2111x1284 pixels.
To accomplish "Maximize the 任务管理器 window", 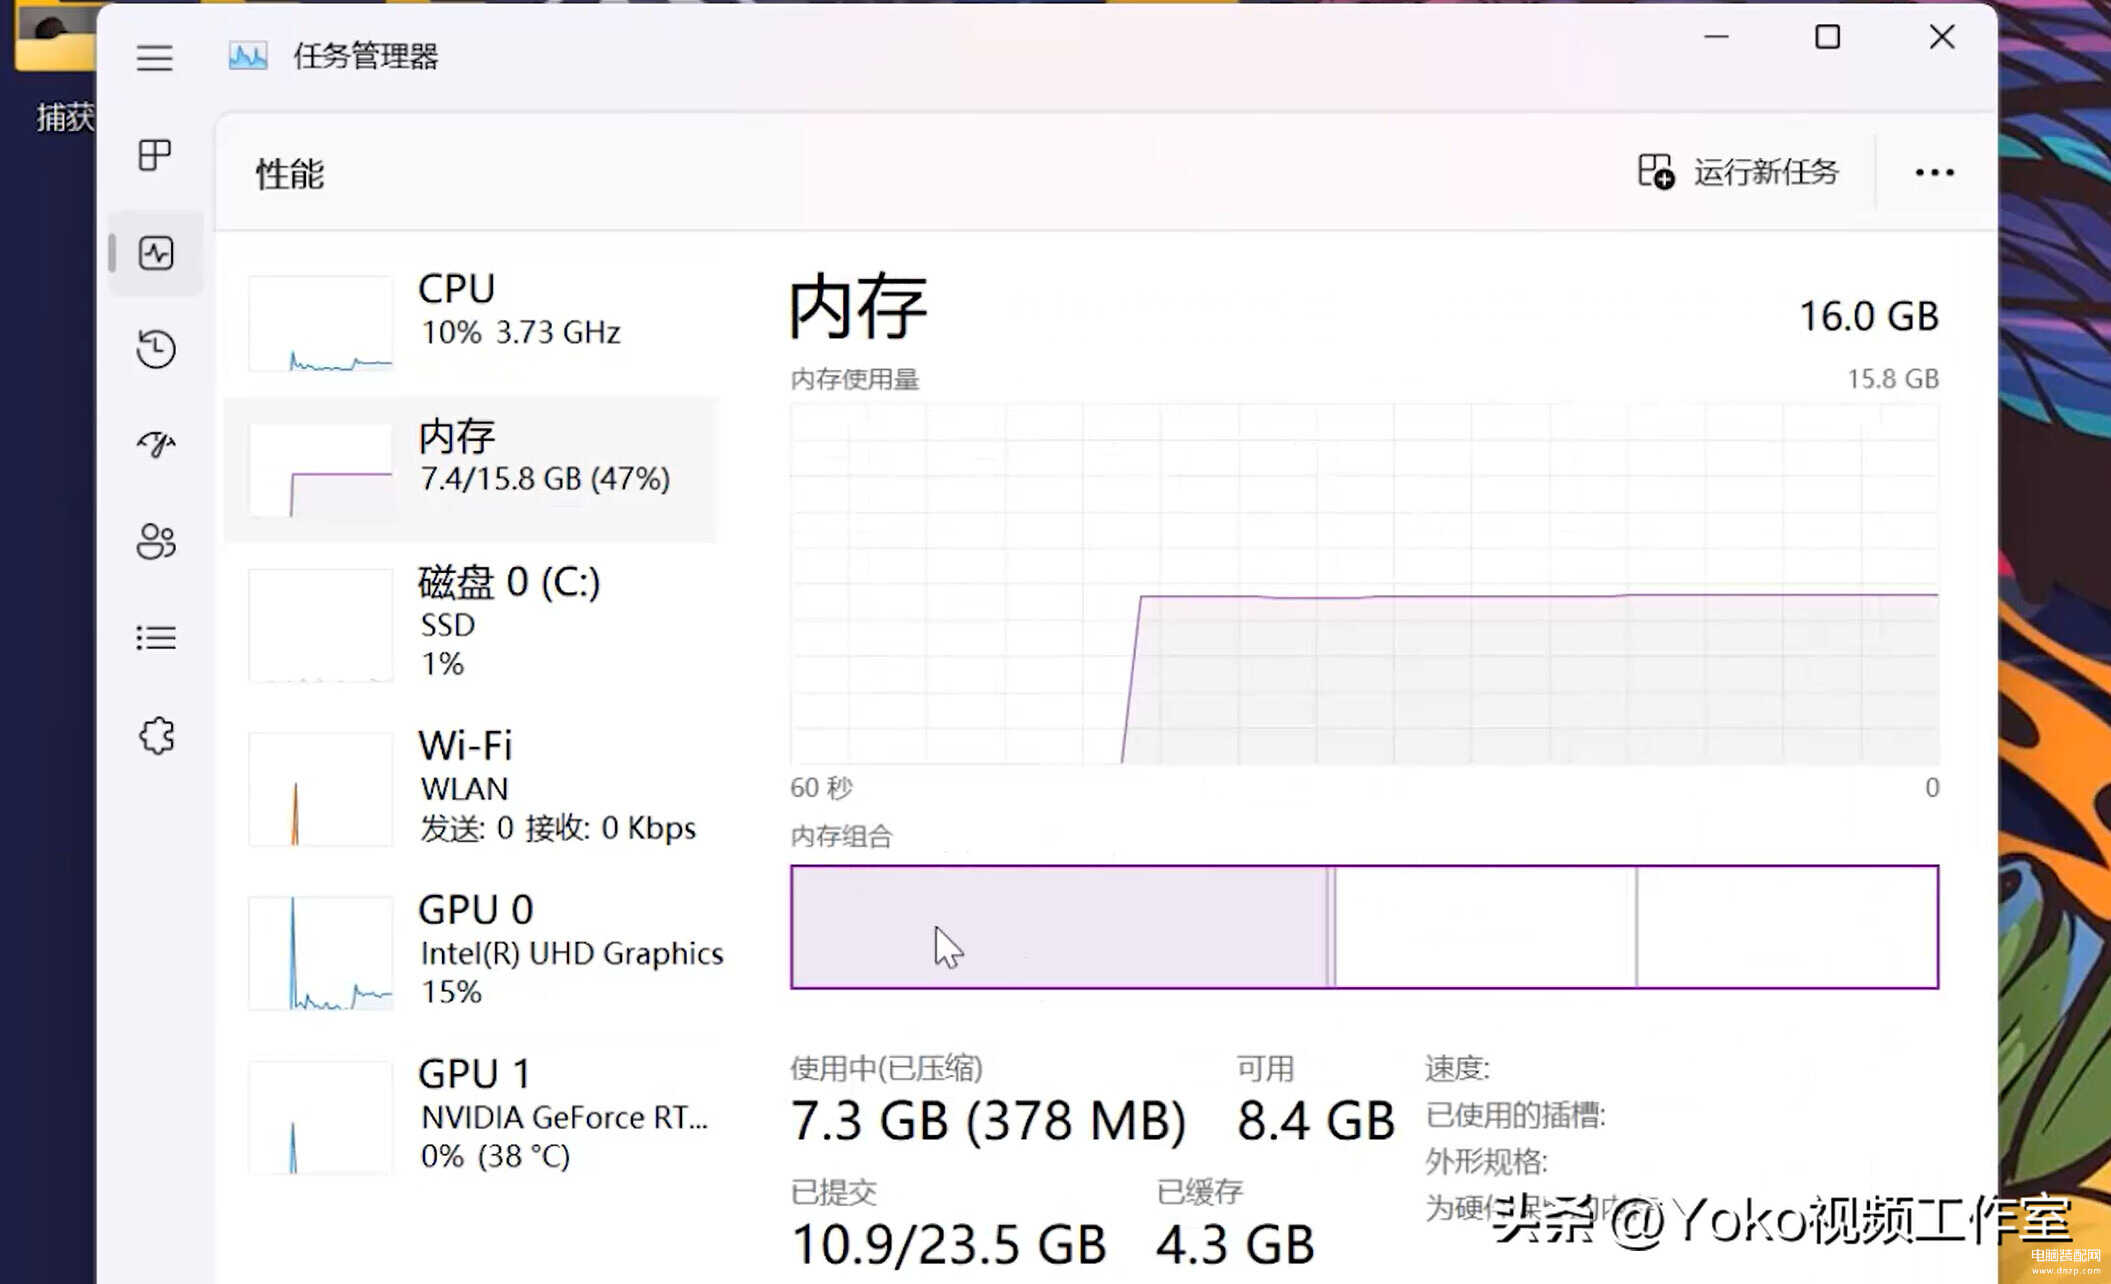I will coord(1827,37).
